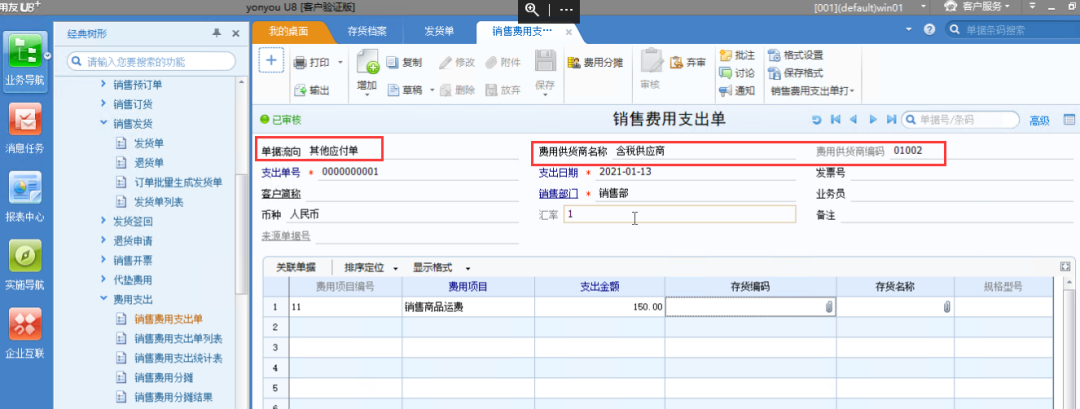Close the 销售费用支出单 tab
Viewport: 1080px width, 409px height.
pyautogui.click(x=569, y=32)
